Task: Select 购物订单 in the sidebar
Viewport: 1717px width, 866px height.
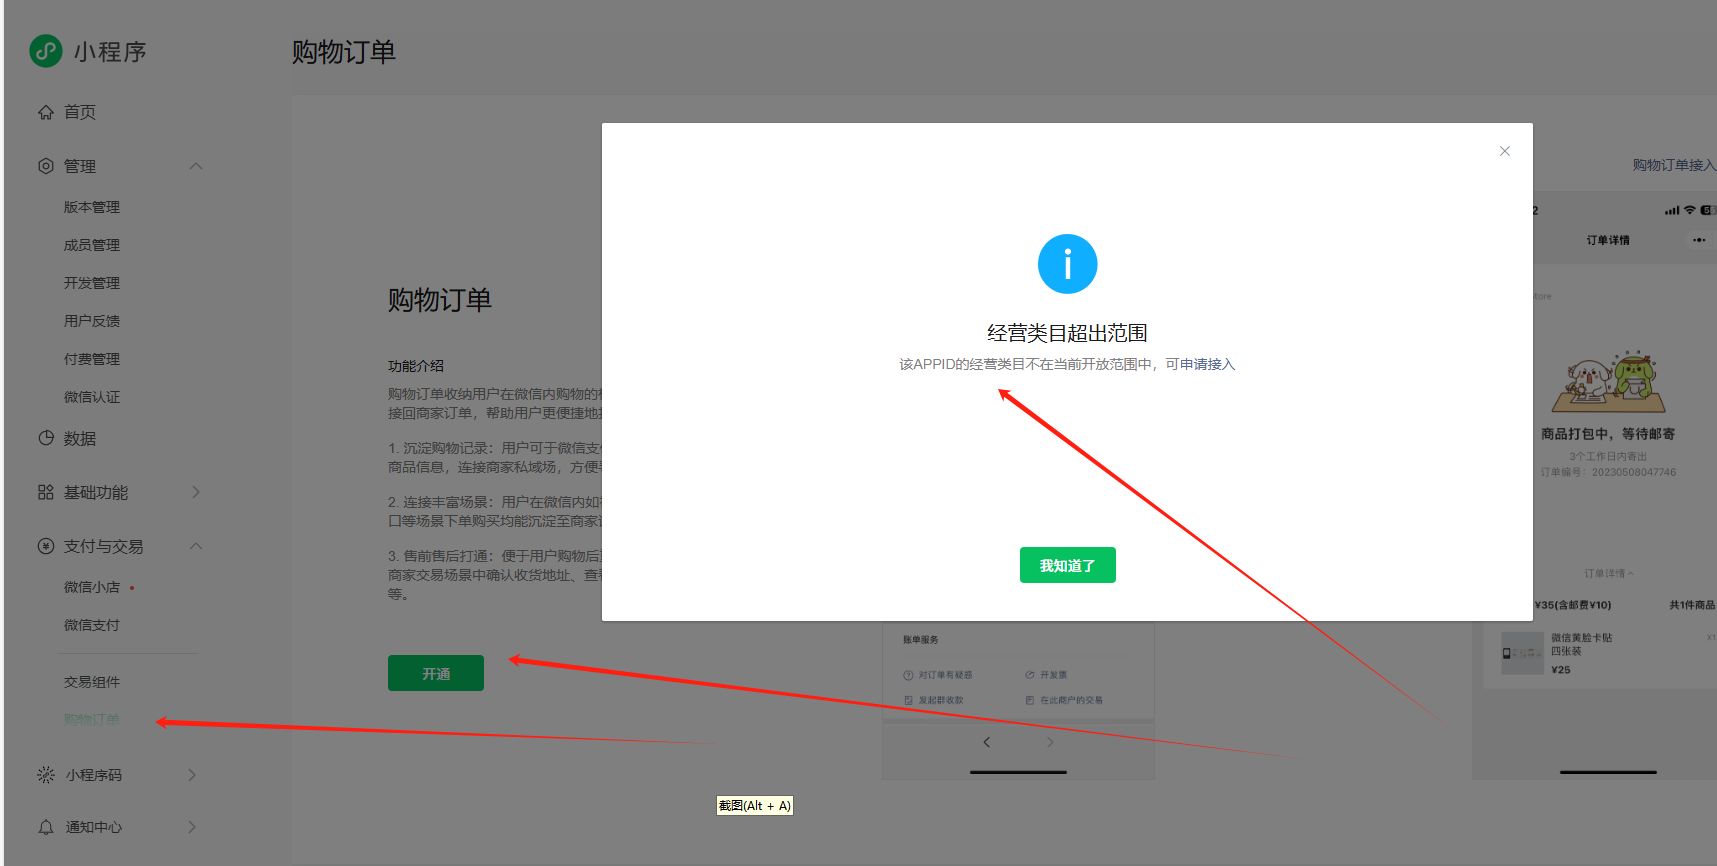Action: click(x=92, y=719)
